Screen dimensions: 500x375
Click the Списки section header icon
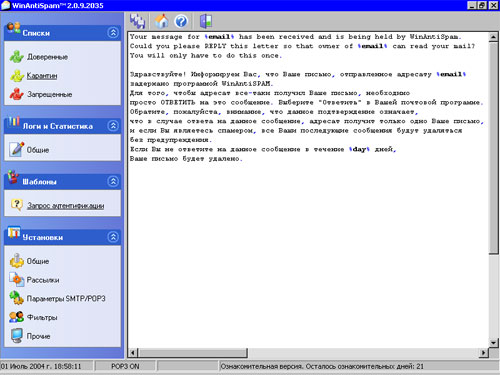pyautogui.click(x=14, y=28)
